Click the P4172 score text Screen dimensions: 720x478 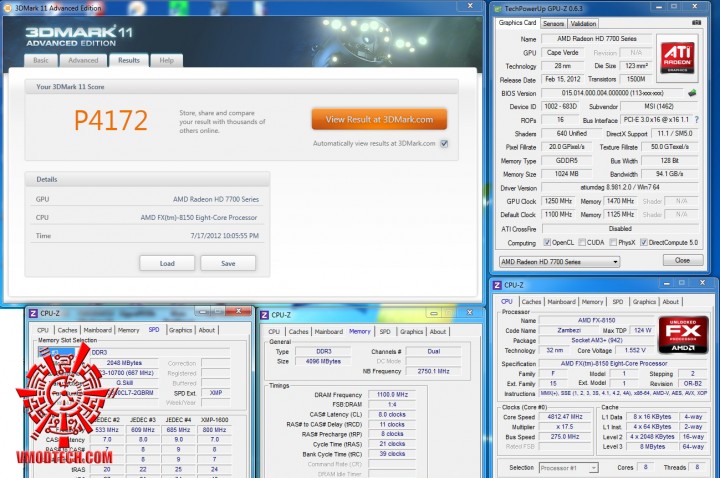click(111, 121)
